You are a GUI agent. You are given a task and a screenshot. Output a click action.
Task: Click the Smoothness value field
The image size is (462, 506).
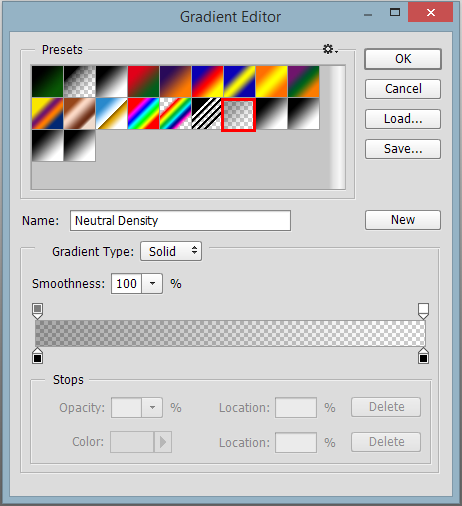pos(126,284)
